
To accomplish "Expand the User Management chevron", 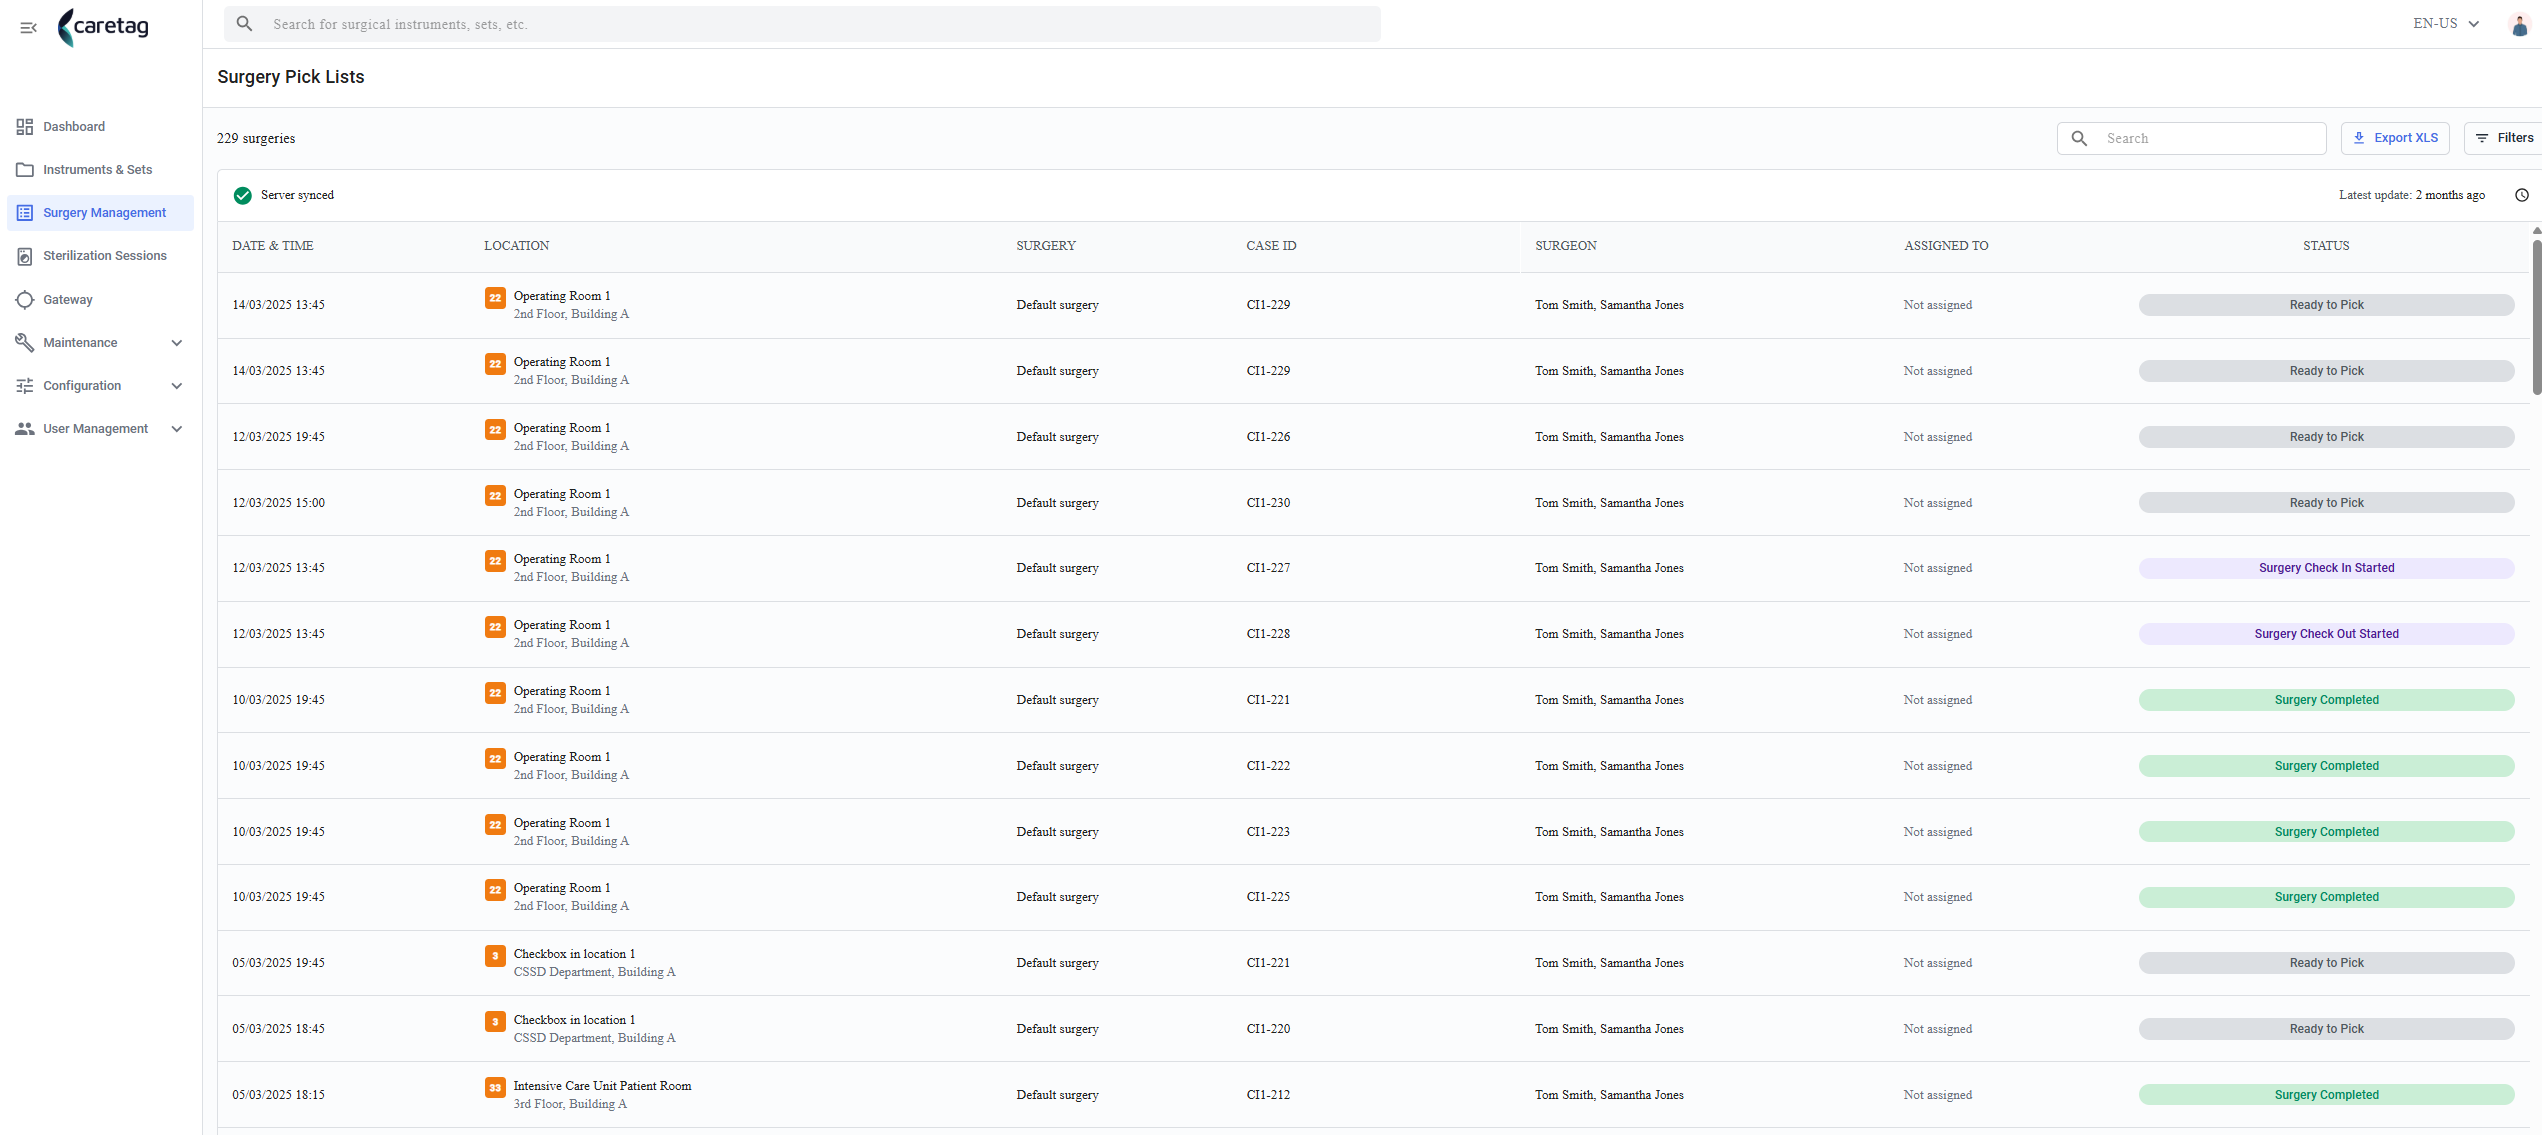I will click(177, 429).
